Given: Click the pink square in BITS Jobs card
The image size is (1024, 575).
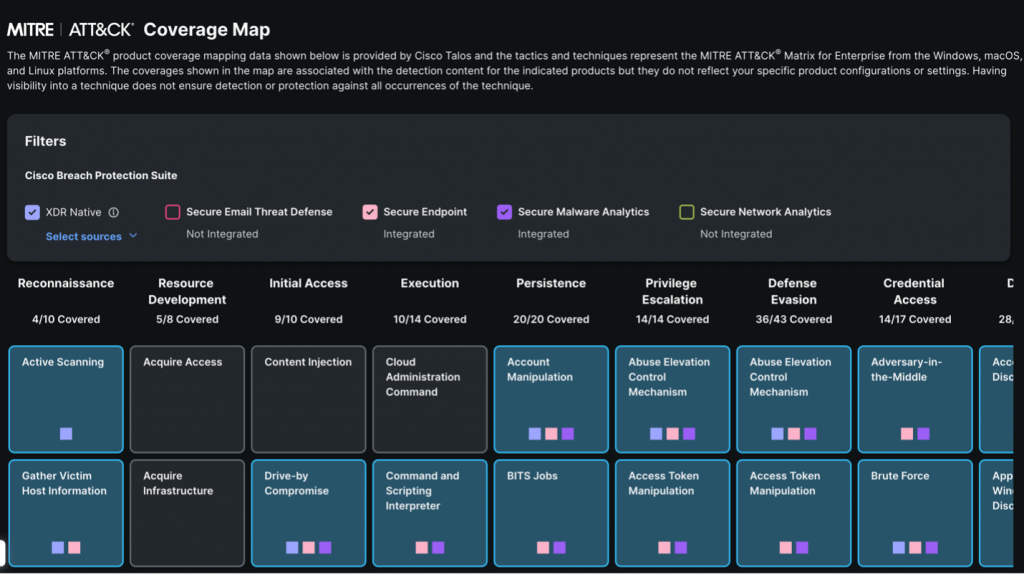Looking at the screenshot, I should [x=543, y=548].
